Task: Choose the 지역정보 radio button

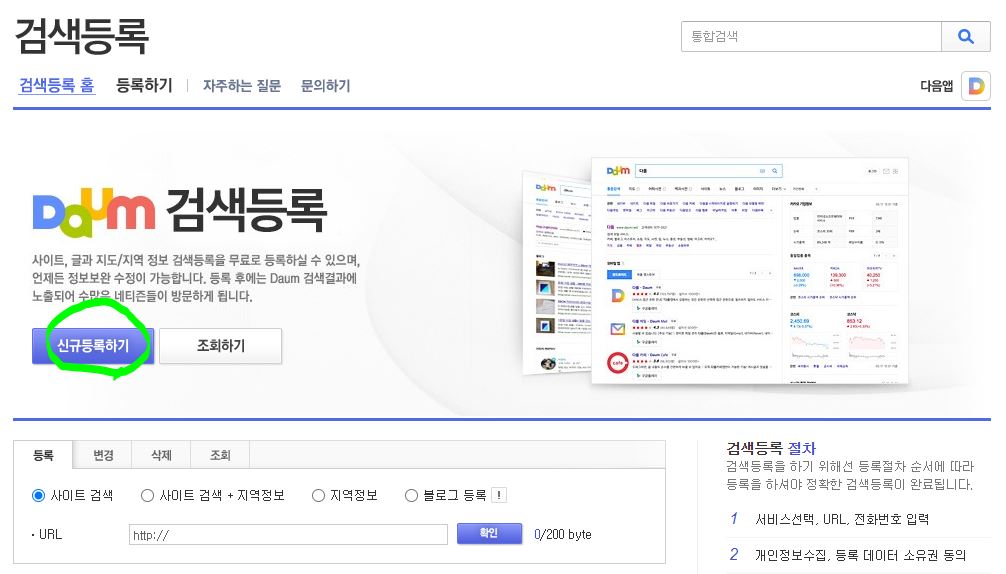Action: [318, 495]
